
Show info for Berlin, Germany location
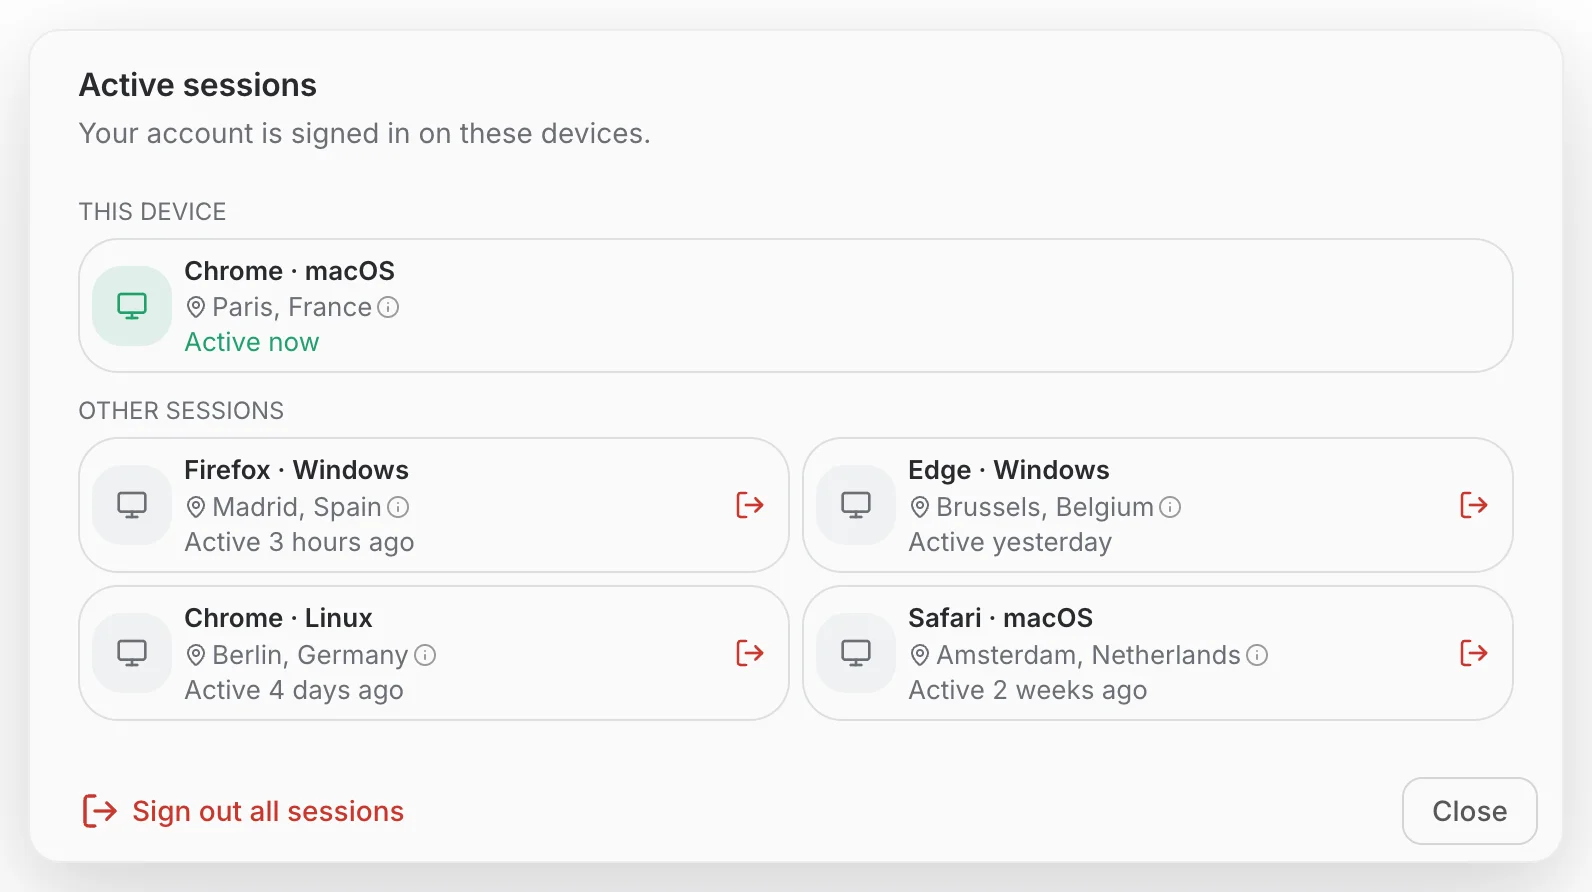[425, 655]
